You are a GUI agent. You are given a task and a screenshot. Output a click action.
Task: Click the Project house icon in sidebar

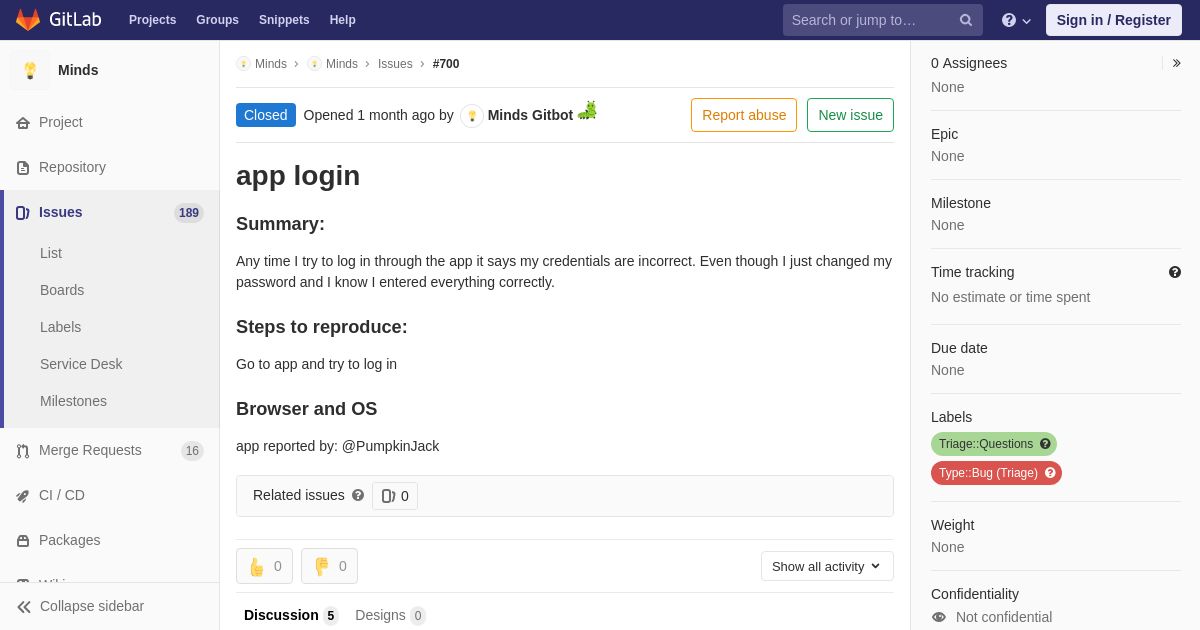23,123
